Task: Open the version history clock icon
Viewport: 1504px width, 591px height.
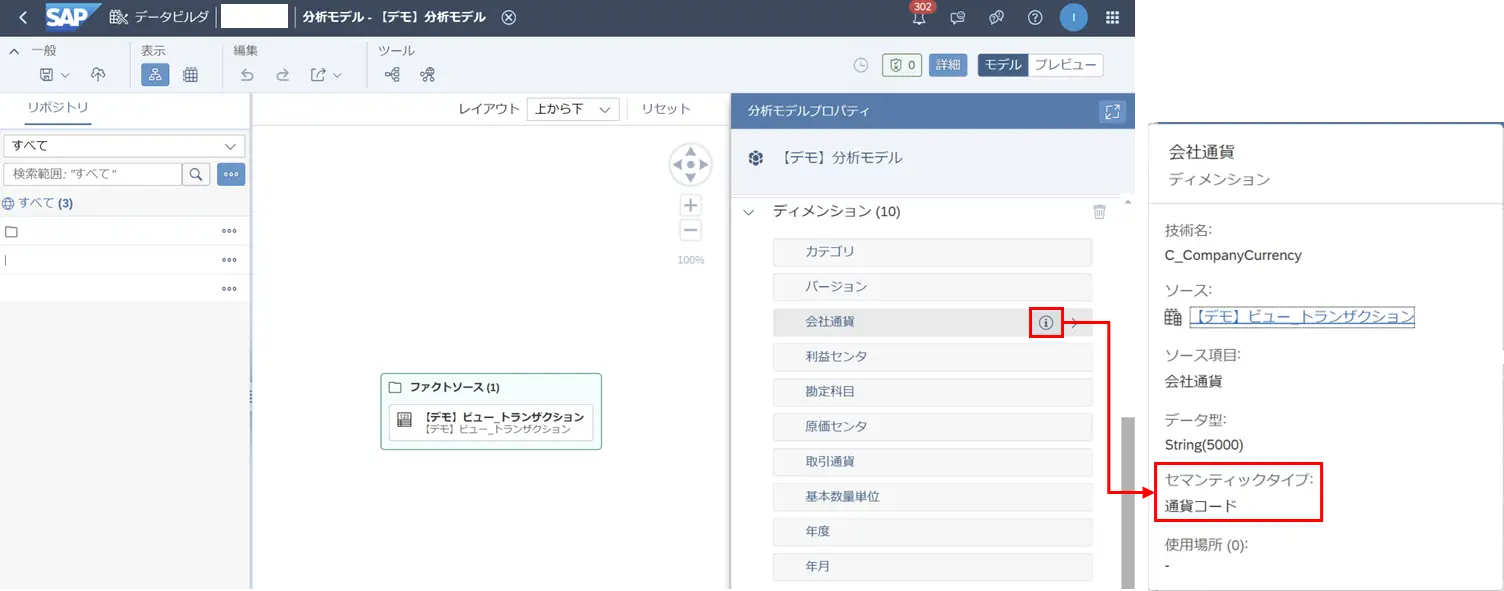Action: 861,65
